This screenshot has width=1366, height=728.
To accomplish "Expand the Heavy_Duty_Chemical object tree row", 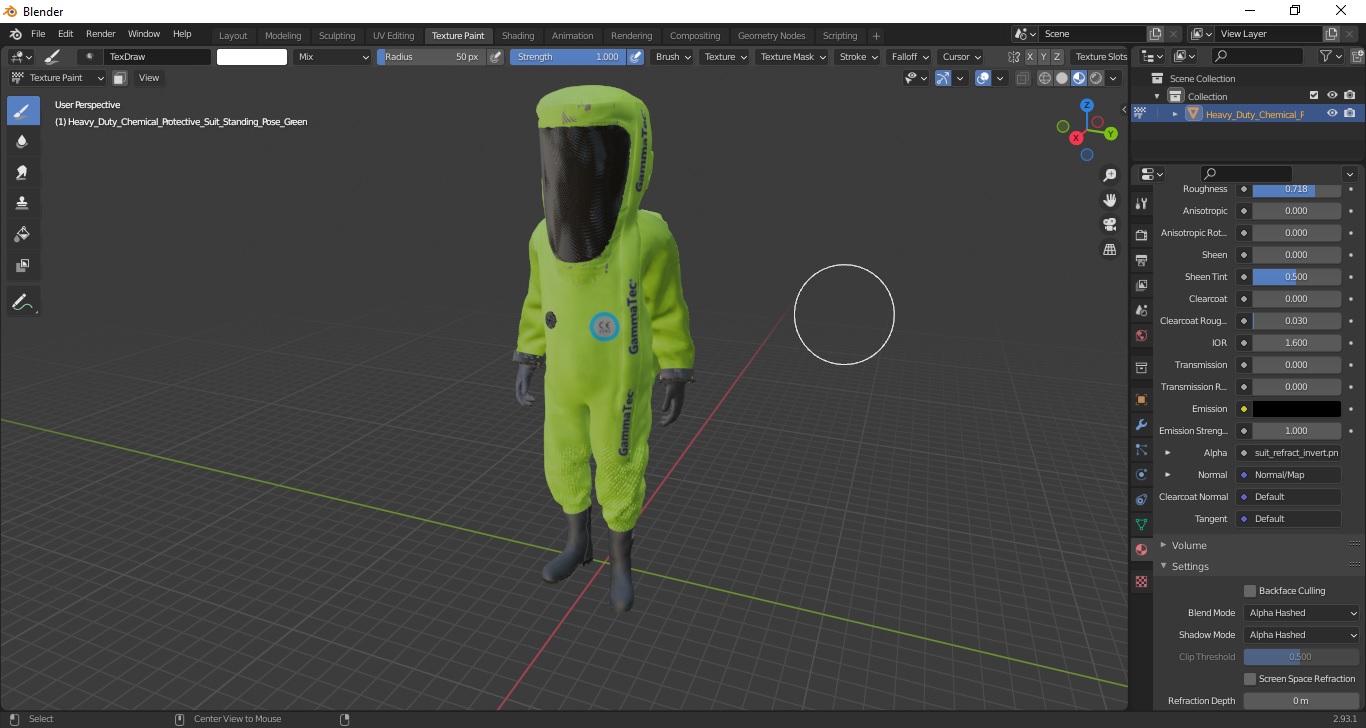I will pyautogui.click(x=1175, y=114).
